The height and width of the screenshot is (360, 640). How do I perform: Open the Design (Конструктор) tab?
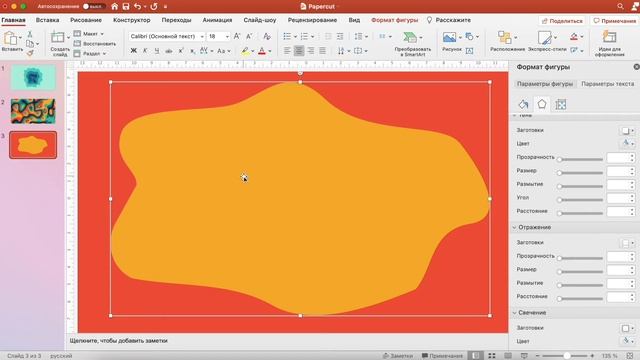pyautogui.click(x=131, y=20)
